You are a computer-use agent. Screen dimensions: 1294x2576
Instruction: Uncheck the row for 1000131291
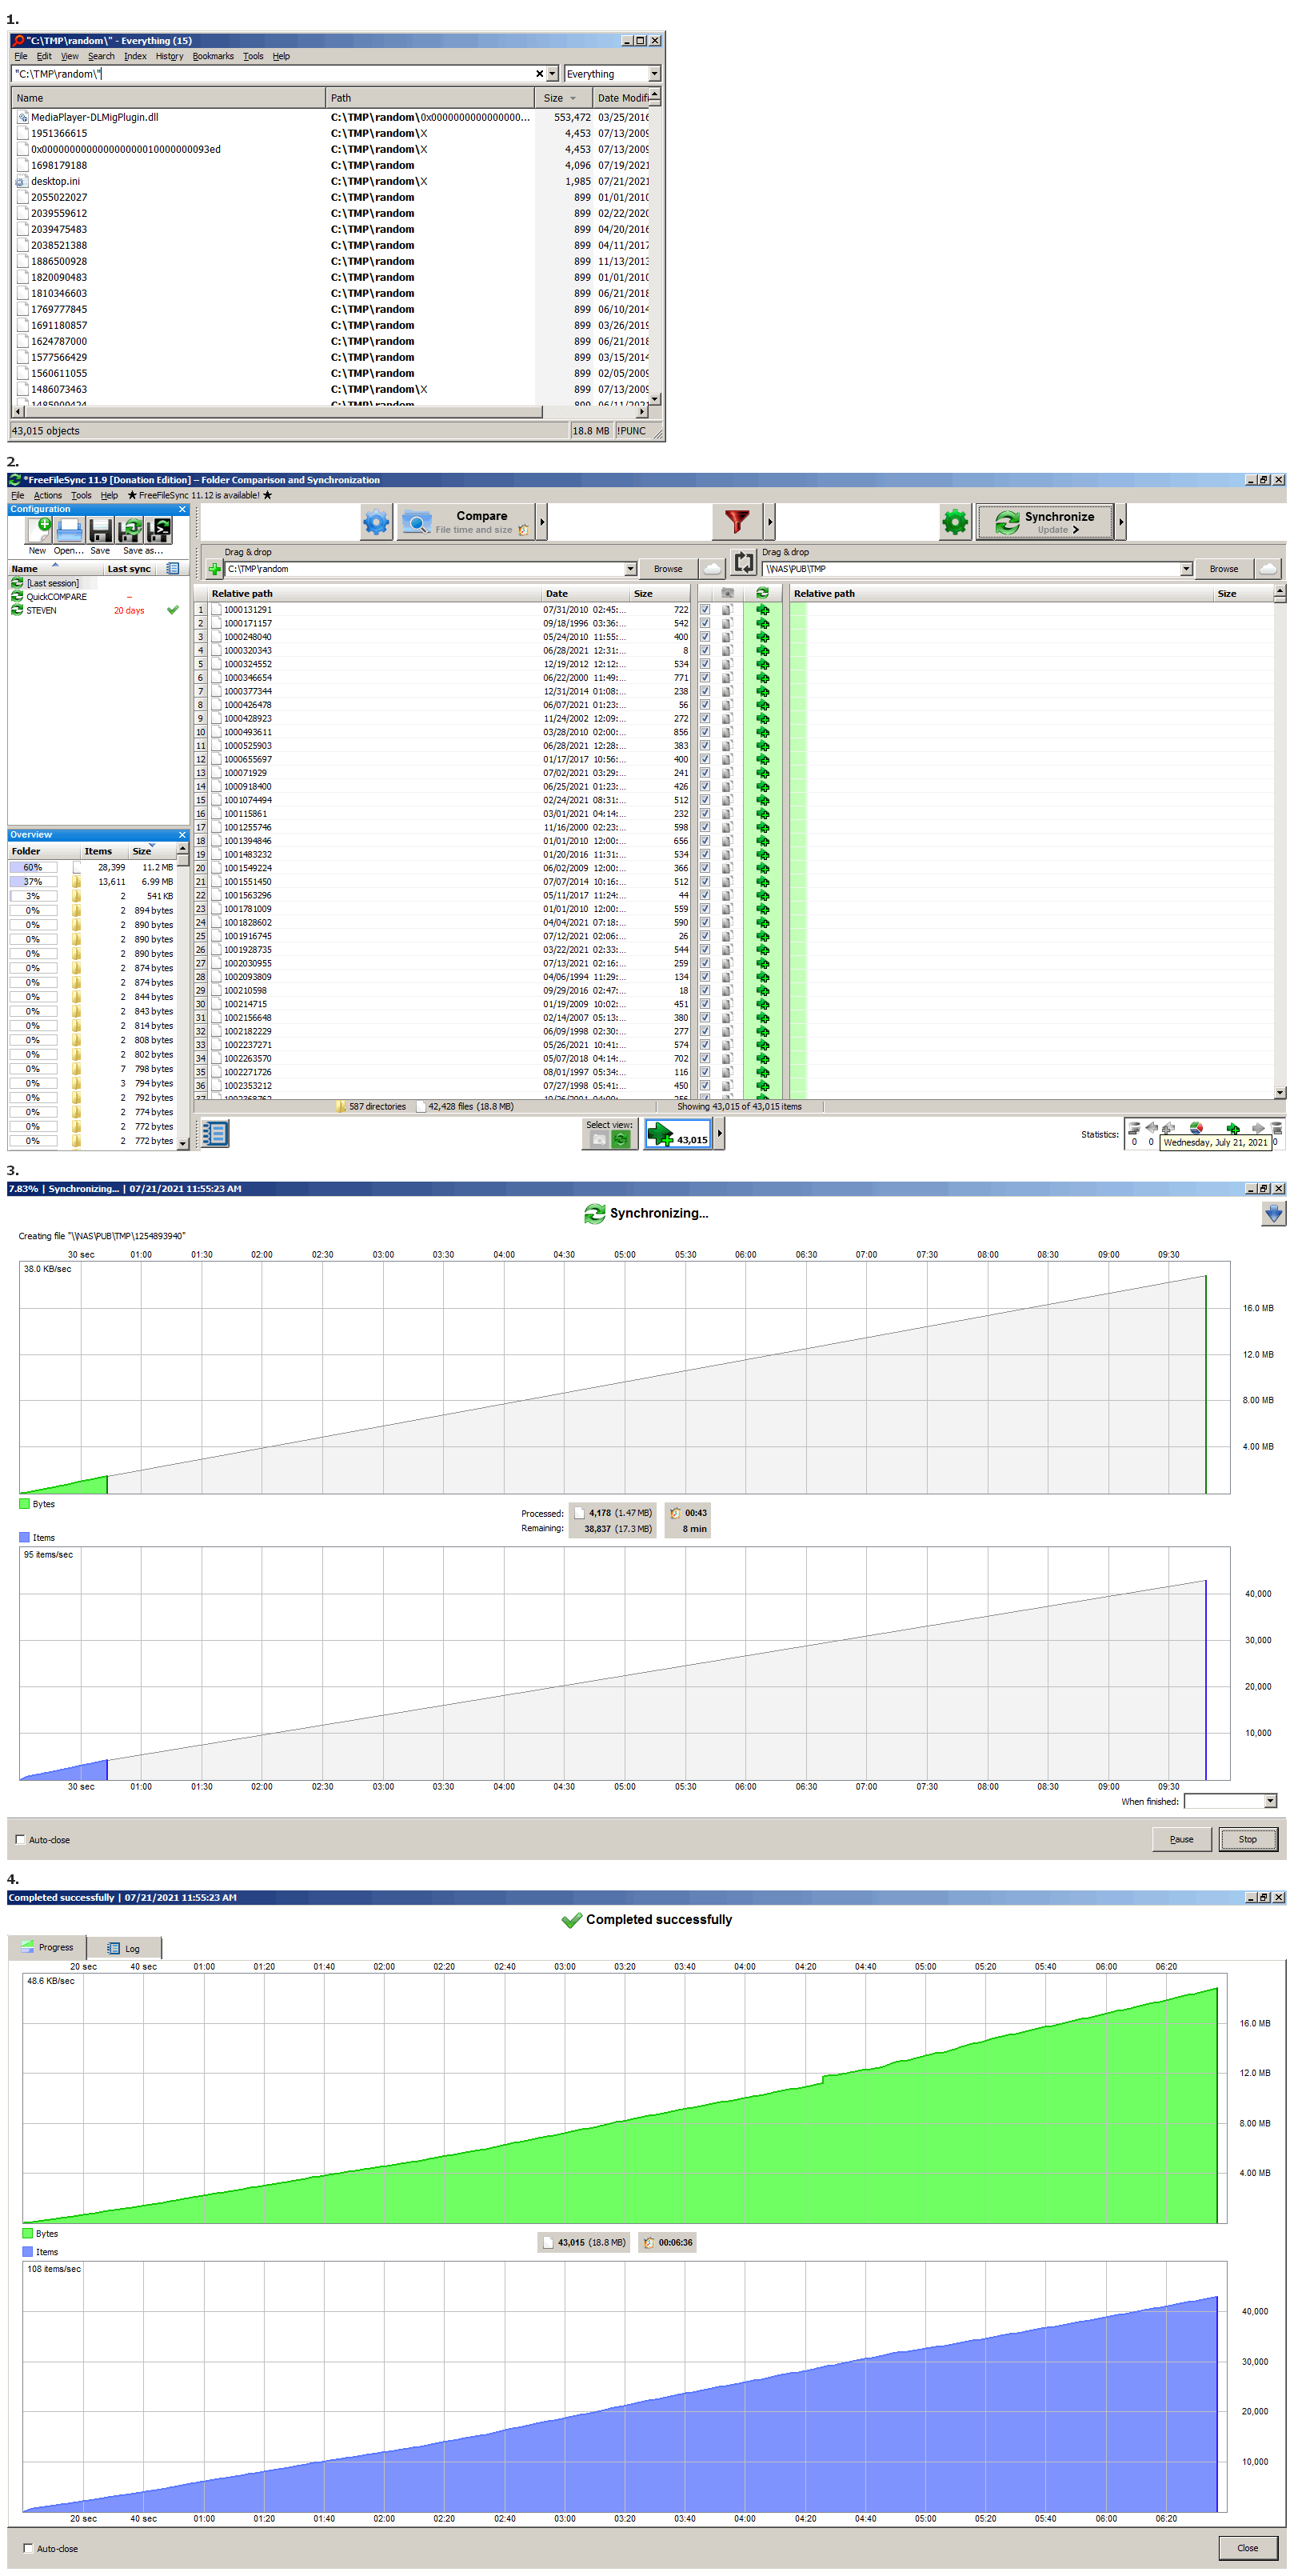coord(705,610)
